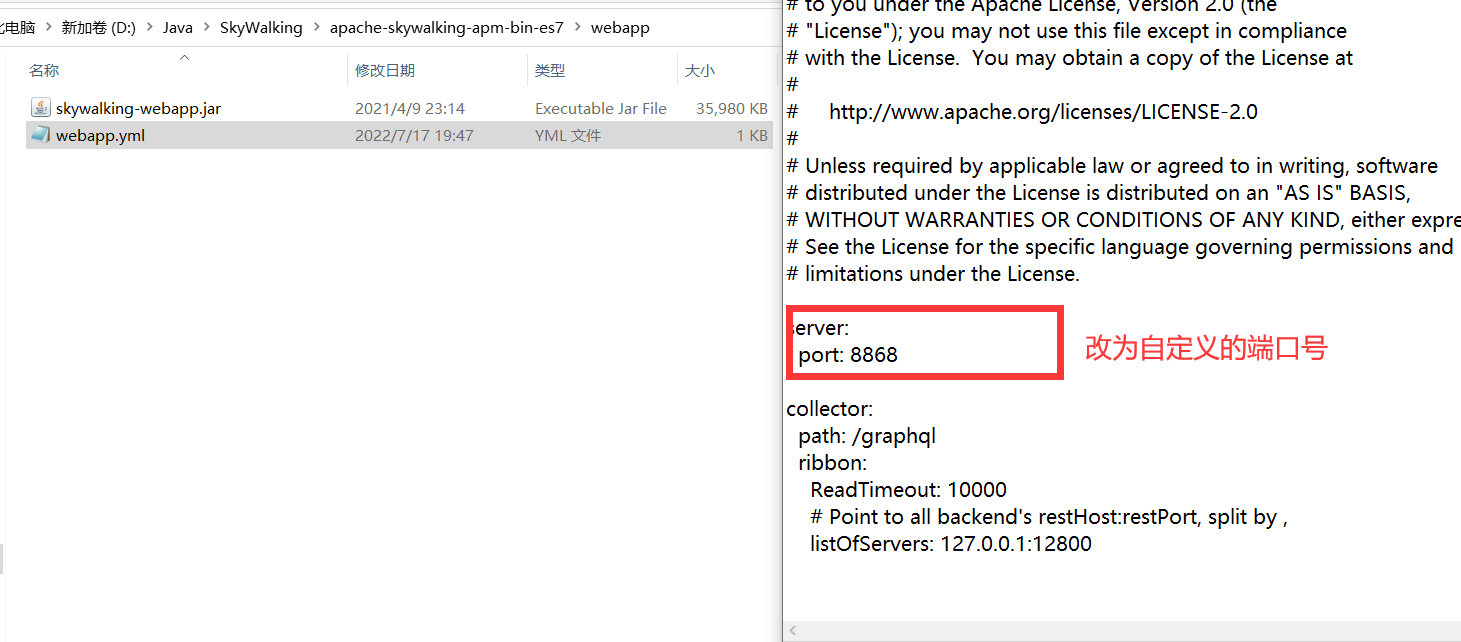The height and width of the screenshot is (642, 1461).
Task: Click the webapp.yml file icon
Action: click(x=40, y=135)
